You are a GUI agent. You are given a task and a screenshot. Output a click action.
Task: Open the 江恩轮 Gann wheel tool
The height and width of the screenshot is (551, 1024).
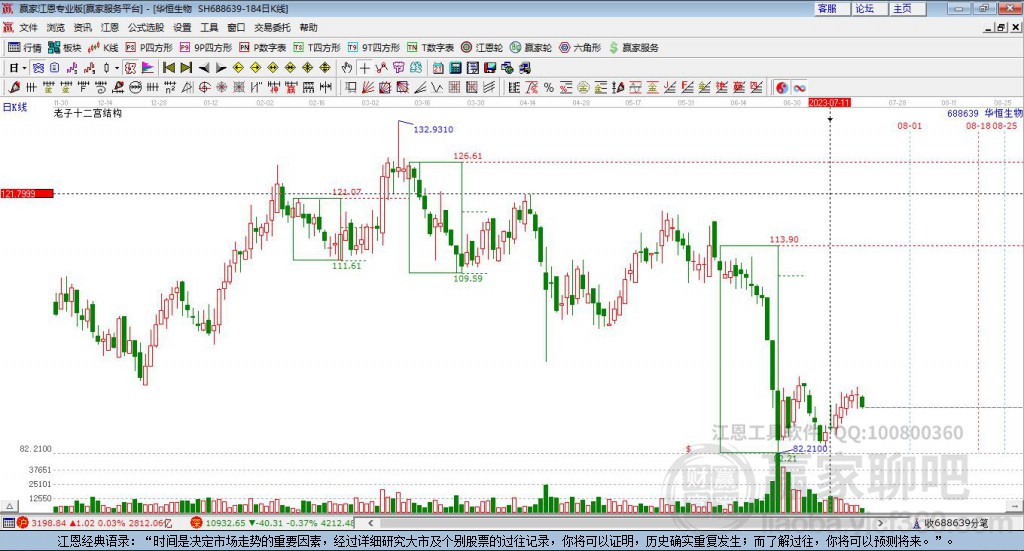482,48
